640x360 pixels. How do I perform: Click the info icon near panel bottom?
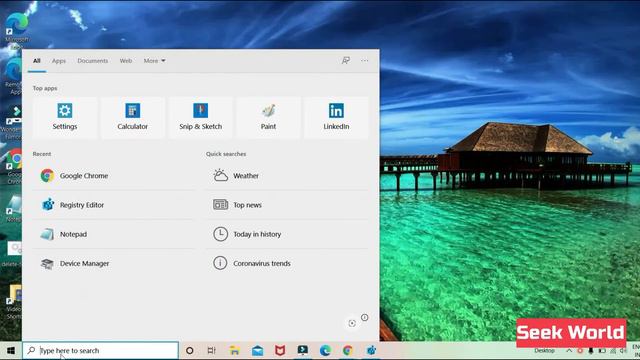point(364,317)
